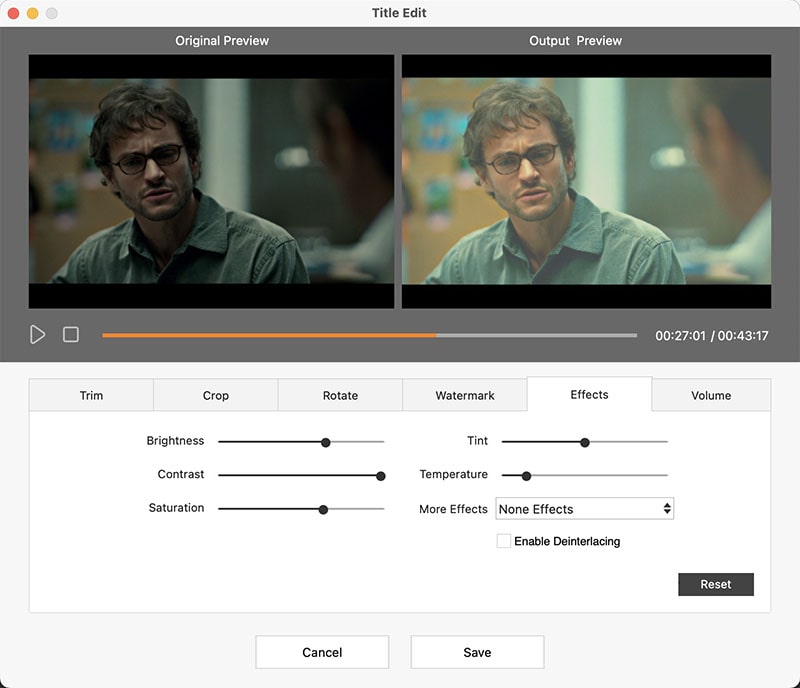This screenshot has width=800, height=688.
Task: Switch to the Trim tab
Action: coord(90,395)
